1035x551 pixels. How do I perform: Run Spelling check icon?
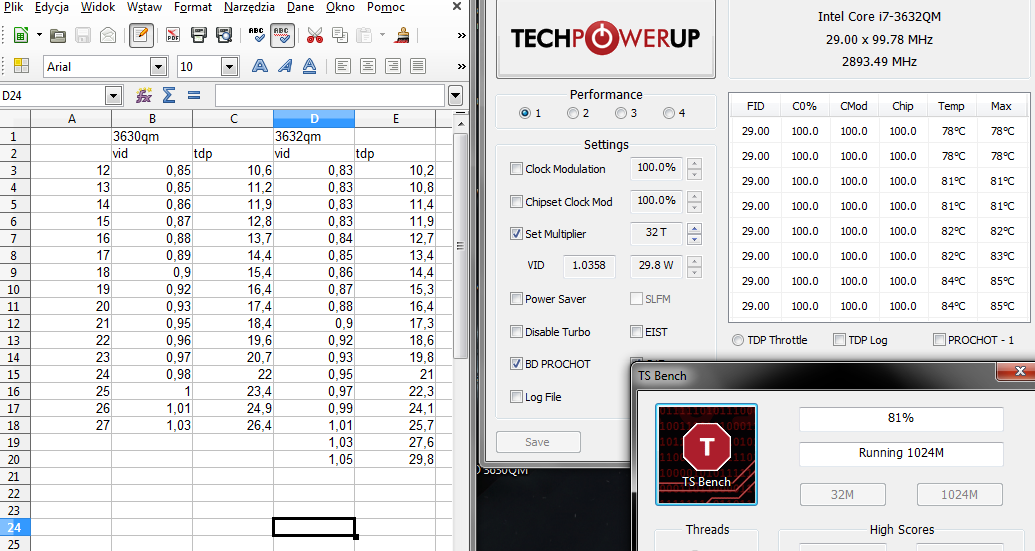click(x=257, y=35)
